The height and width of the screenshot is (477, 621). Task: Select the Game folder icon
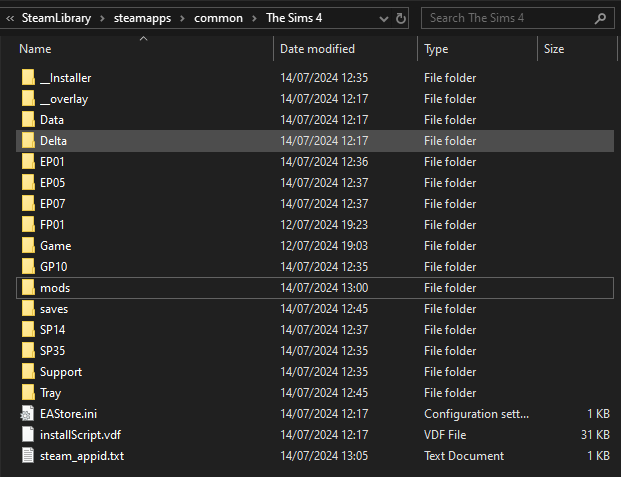[x=27, y=246]
